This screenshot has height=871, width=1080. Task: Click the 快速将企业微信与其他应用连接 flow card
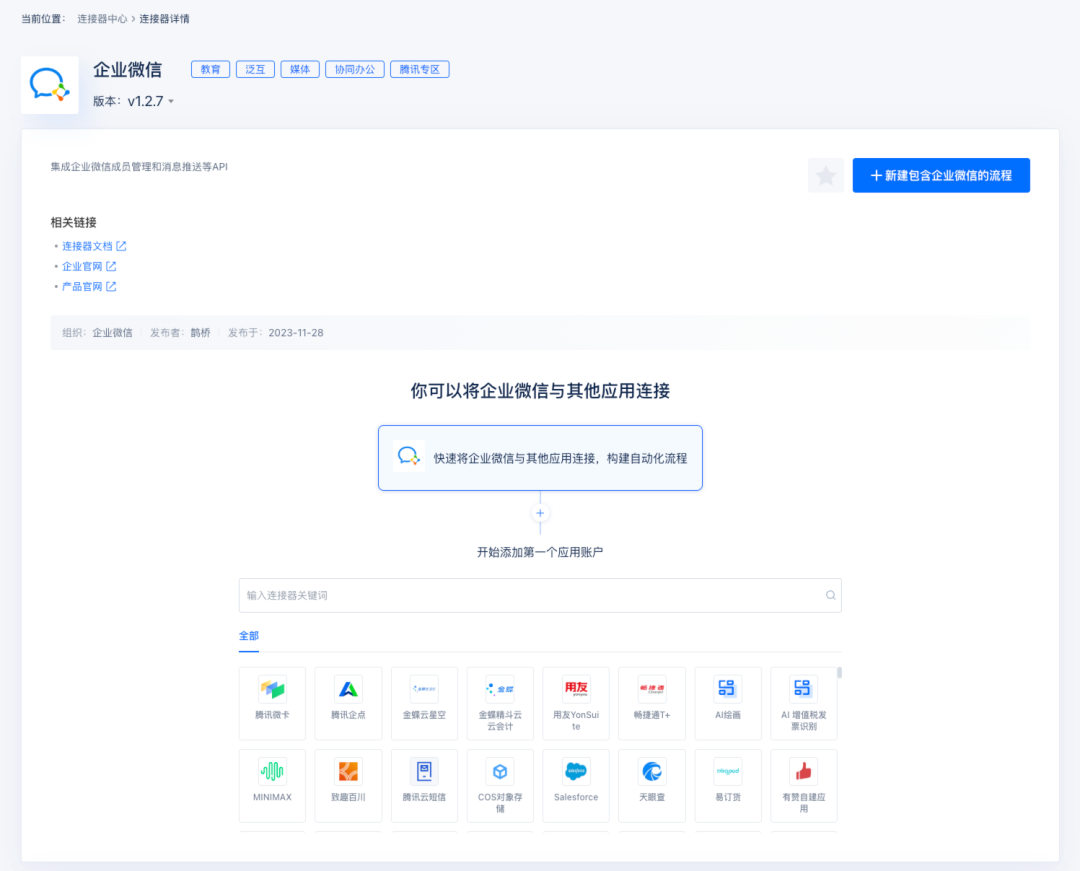coord(540,458)
